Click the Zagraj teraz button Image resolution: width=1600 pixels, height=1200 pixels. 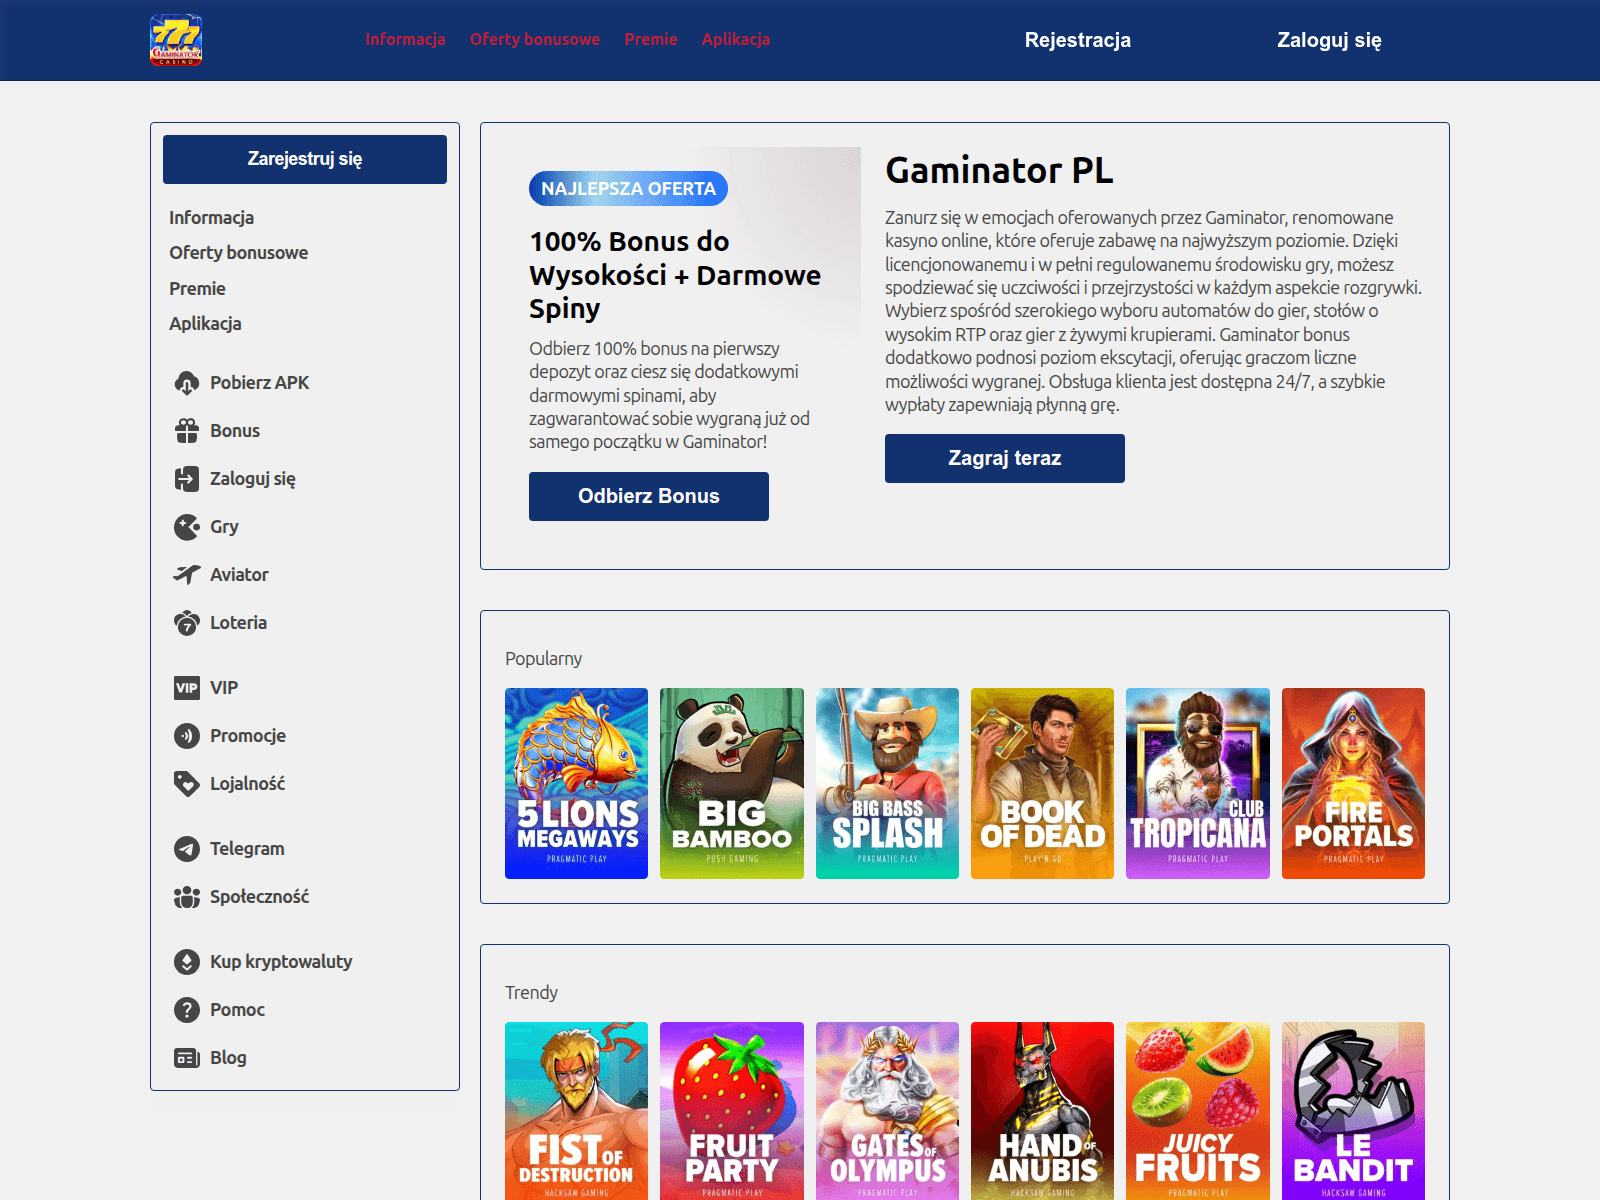click(1005, 458)
